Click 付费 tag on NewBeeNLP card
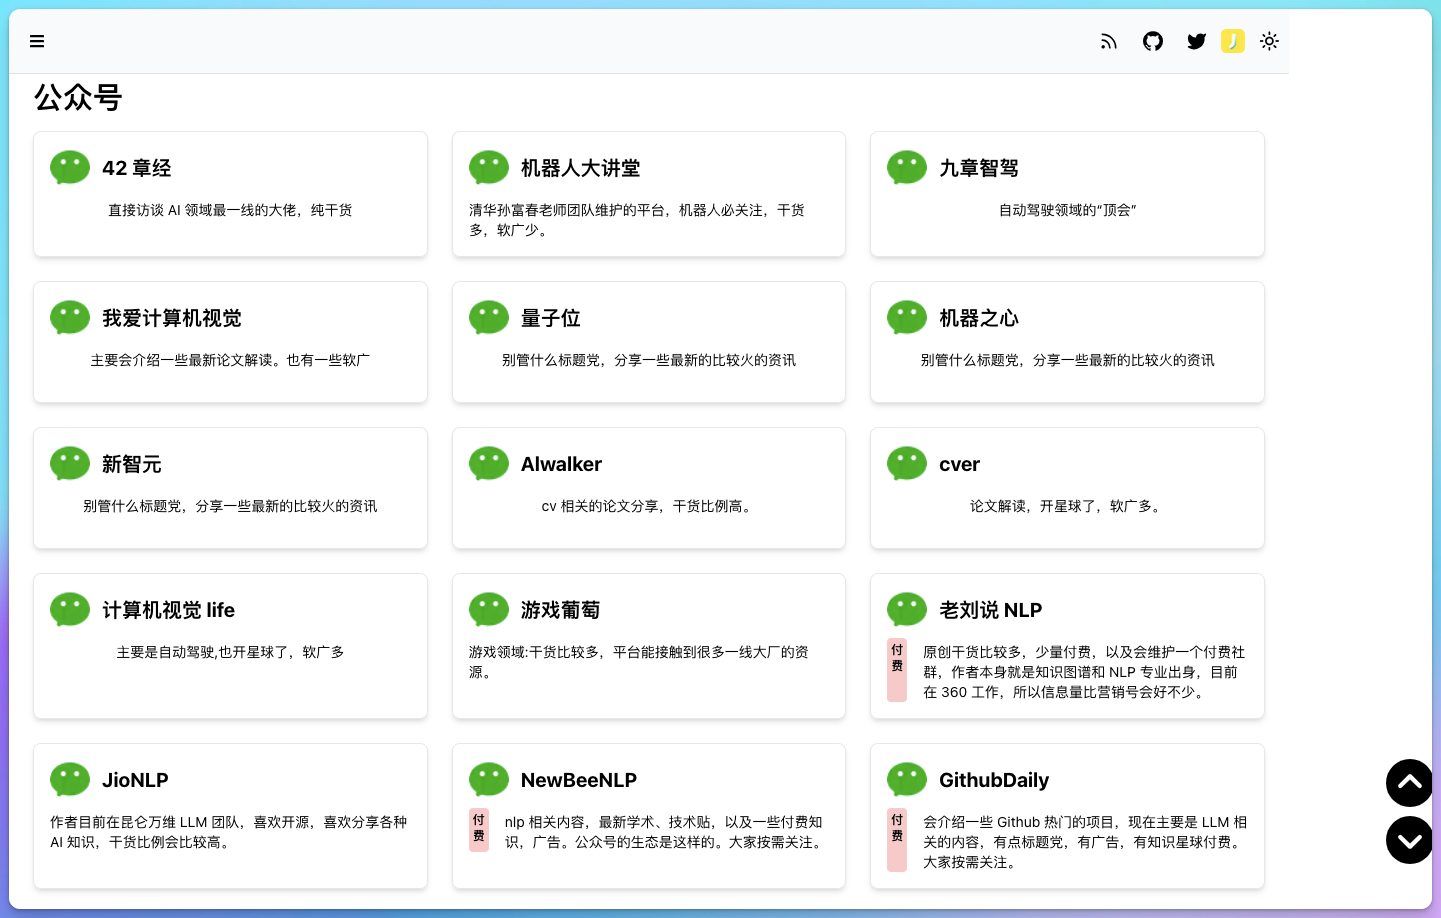Image resolution: width=1441 pixels, height=918 pixels. tap(479, 830)
